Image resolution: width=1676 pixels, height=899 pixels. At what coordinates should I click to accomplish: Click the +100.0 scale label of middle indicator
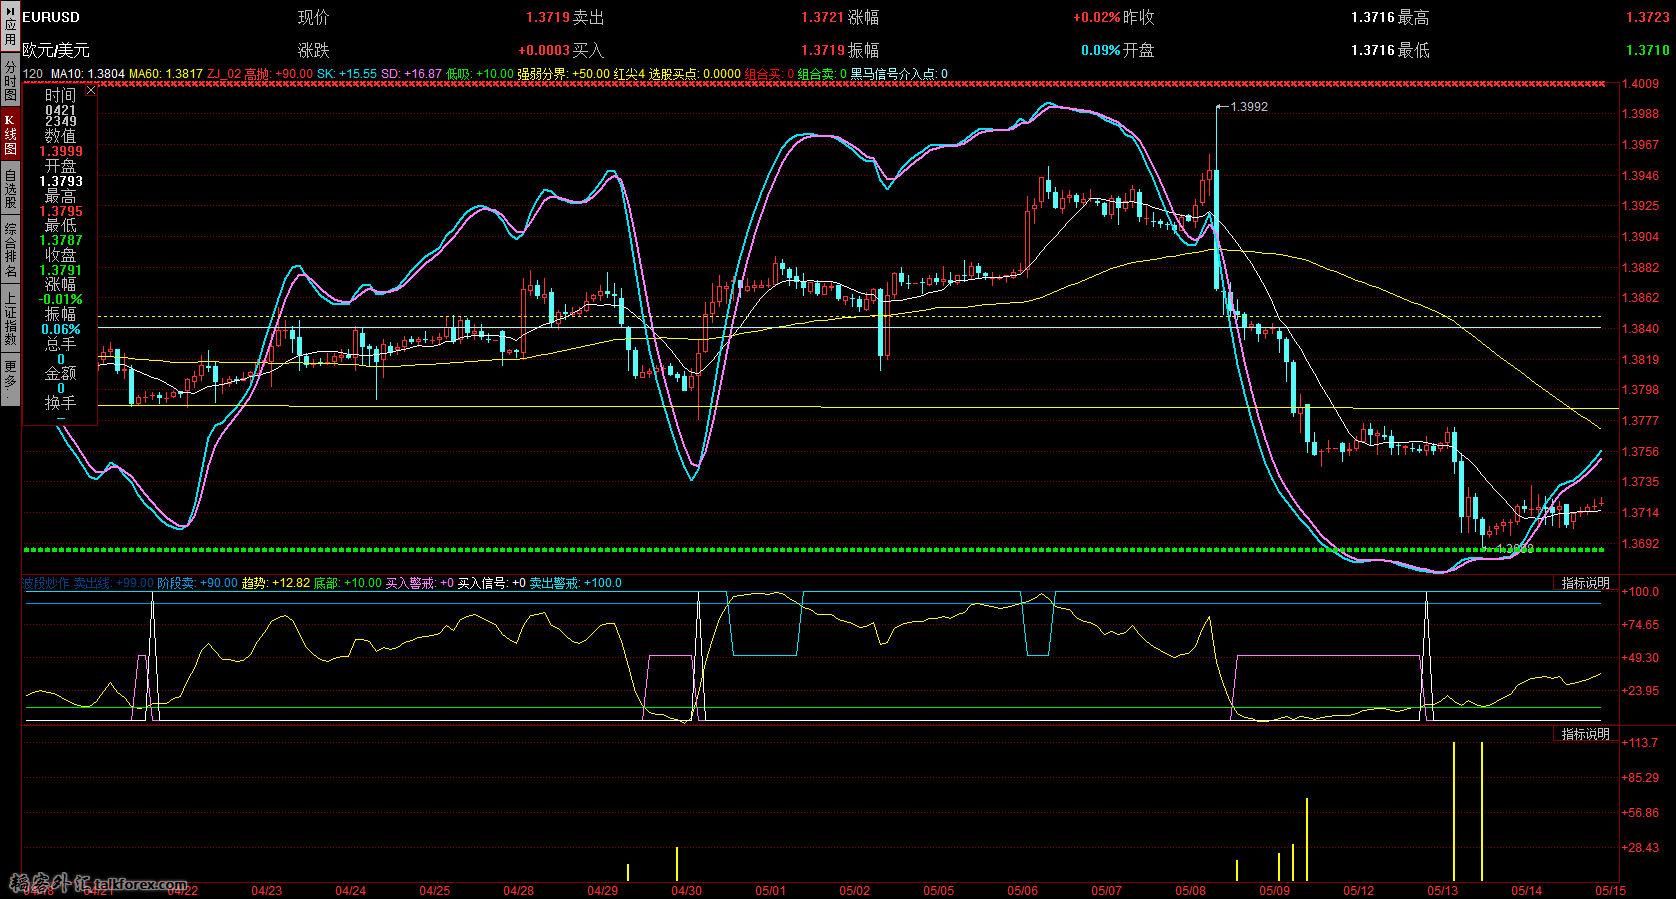click(1641, 592)
